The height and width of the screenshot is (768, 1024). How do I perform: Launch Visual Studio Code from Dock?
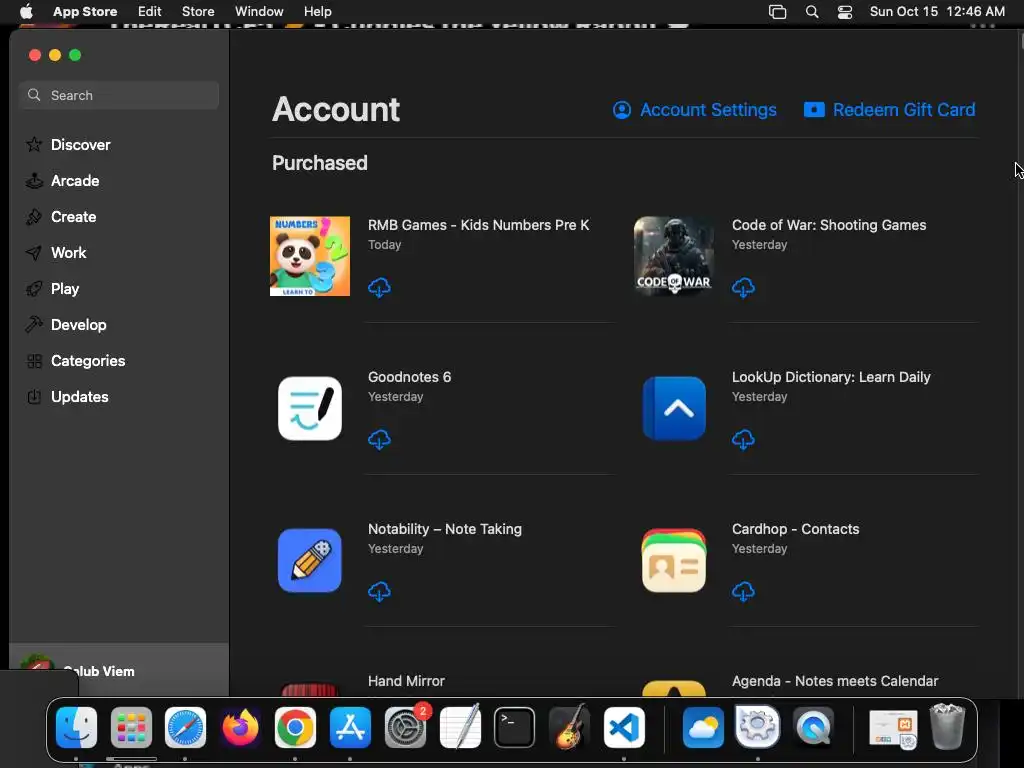[x=624, y=727]
